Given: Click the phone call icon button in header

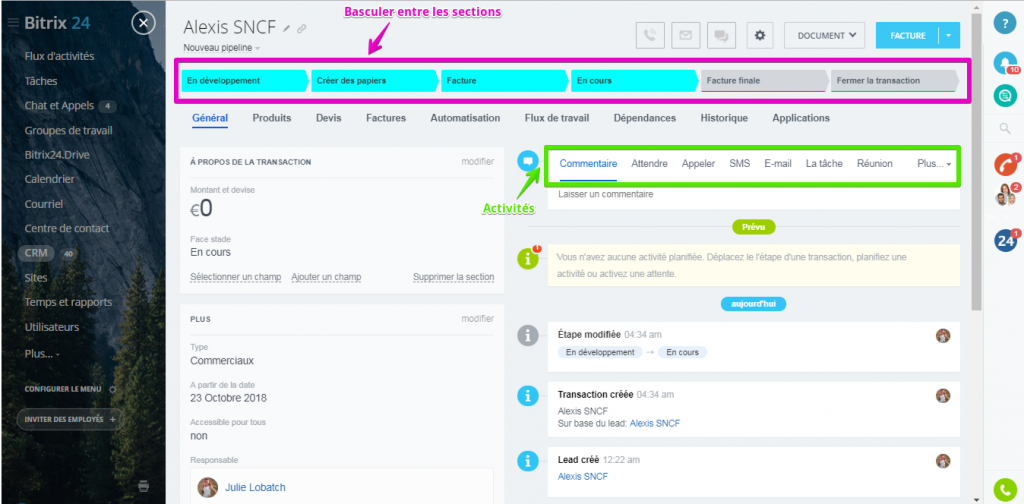Looking at the screenshot, I should pyautogui.click(x=650, y=36).
